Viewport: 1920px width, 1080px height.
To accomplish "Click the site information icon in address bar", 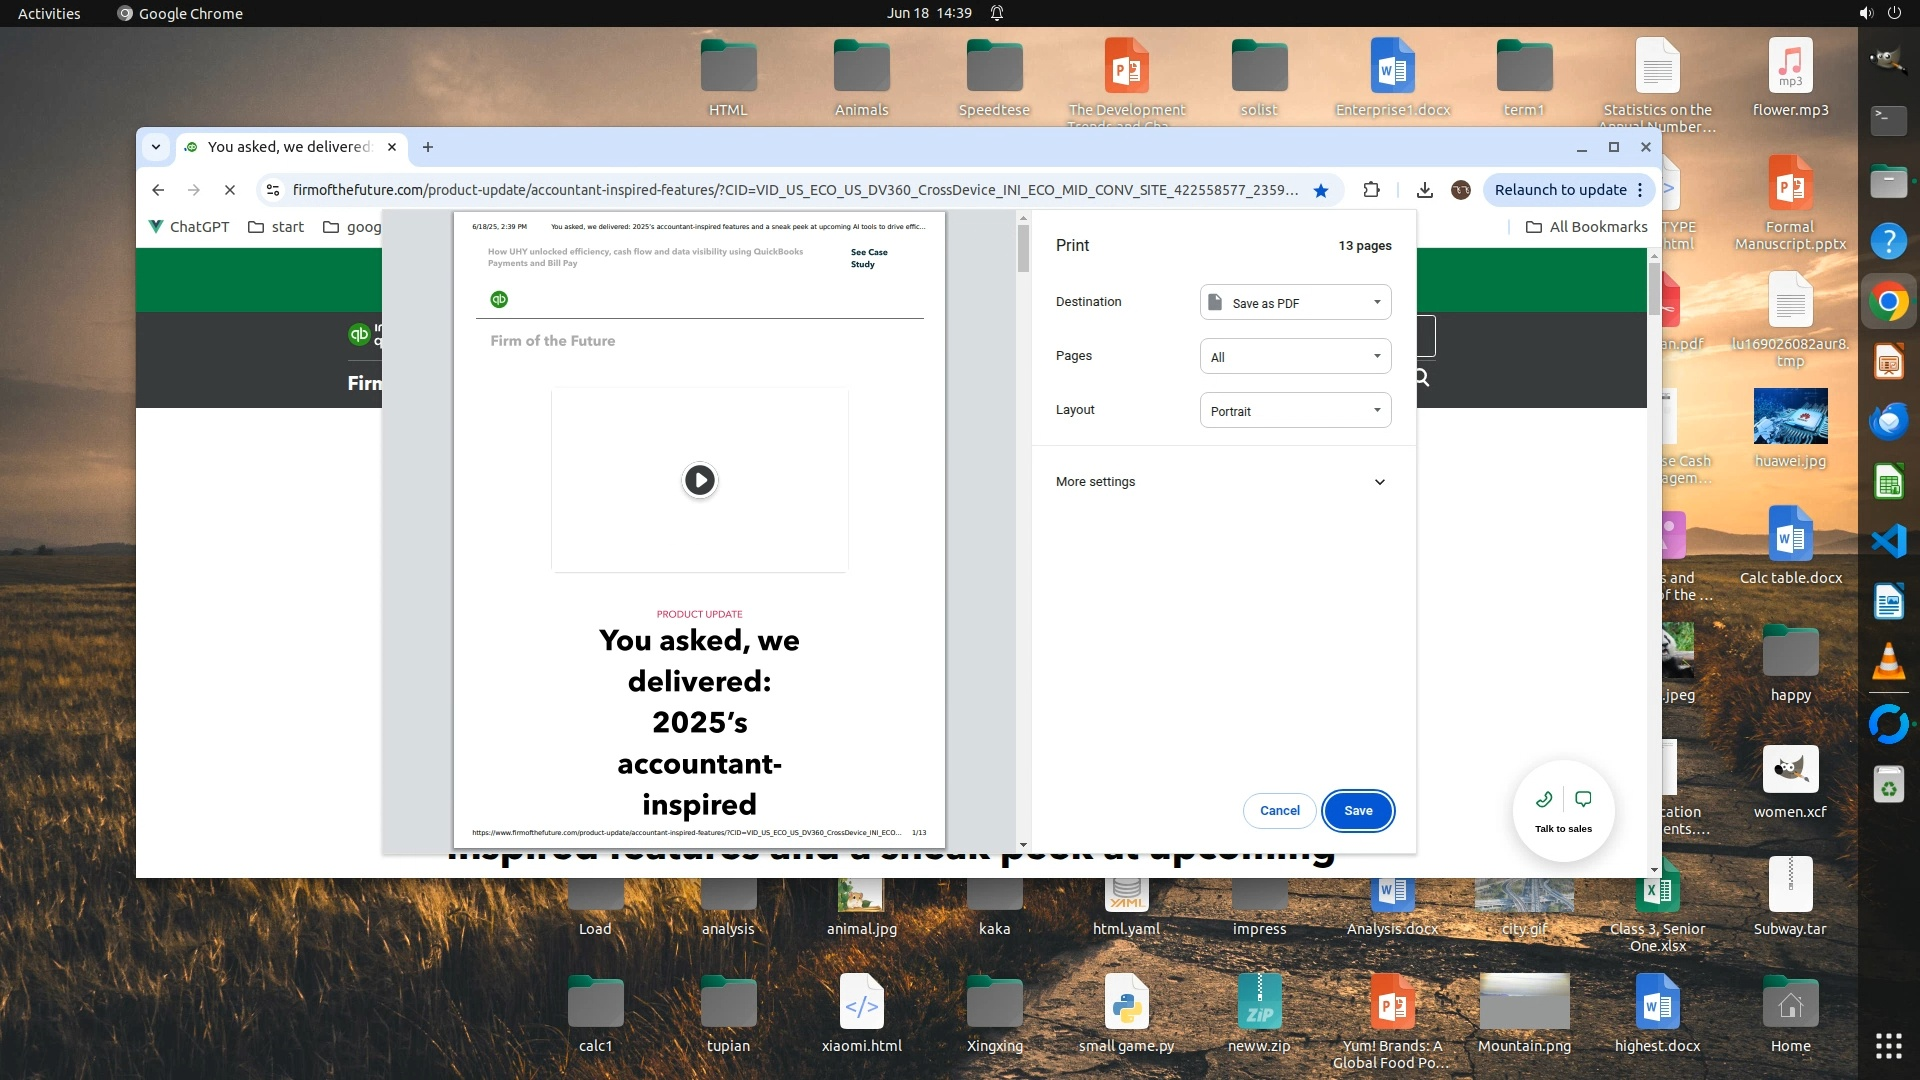I will (x=273, y=190).
